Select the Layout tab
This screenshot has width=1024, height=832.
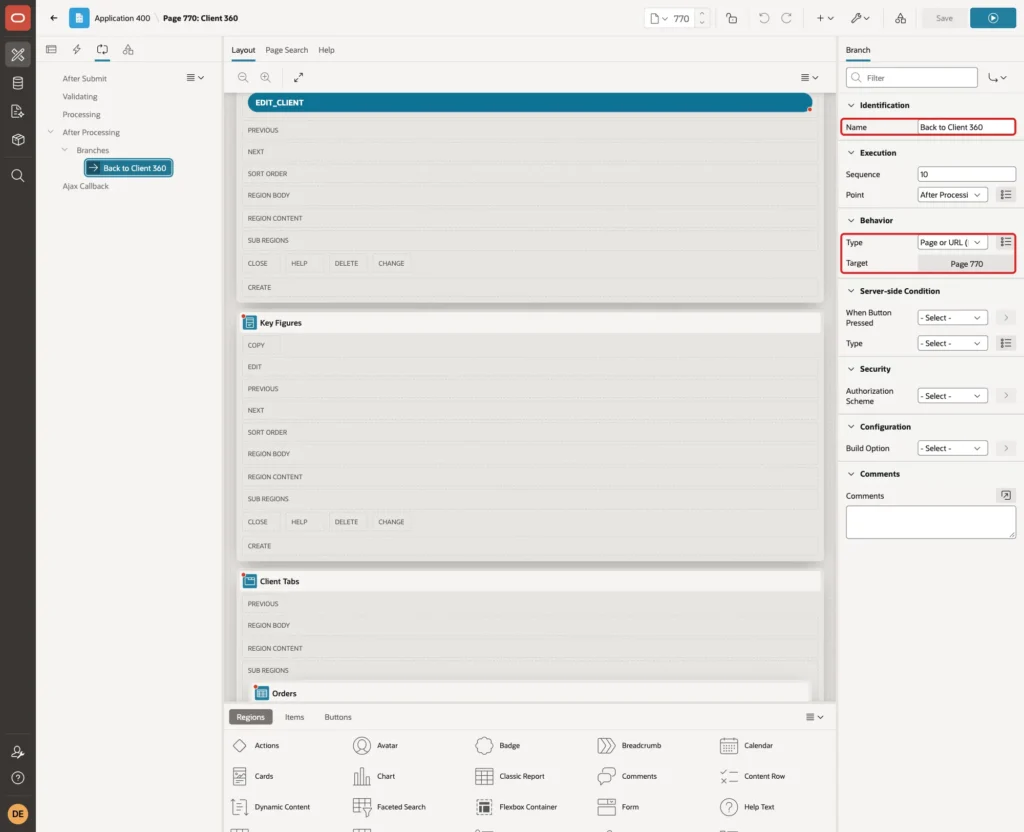coord(243,50)
